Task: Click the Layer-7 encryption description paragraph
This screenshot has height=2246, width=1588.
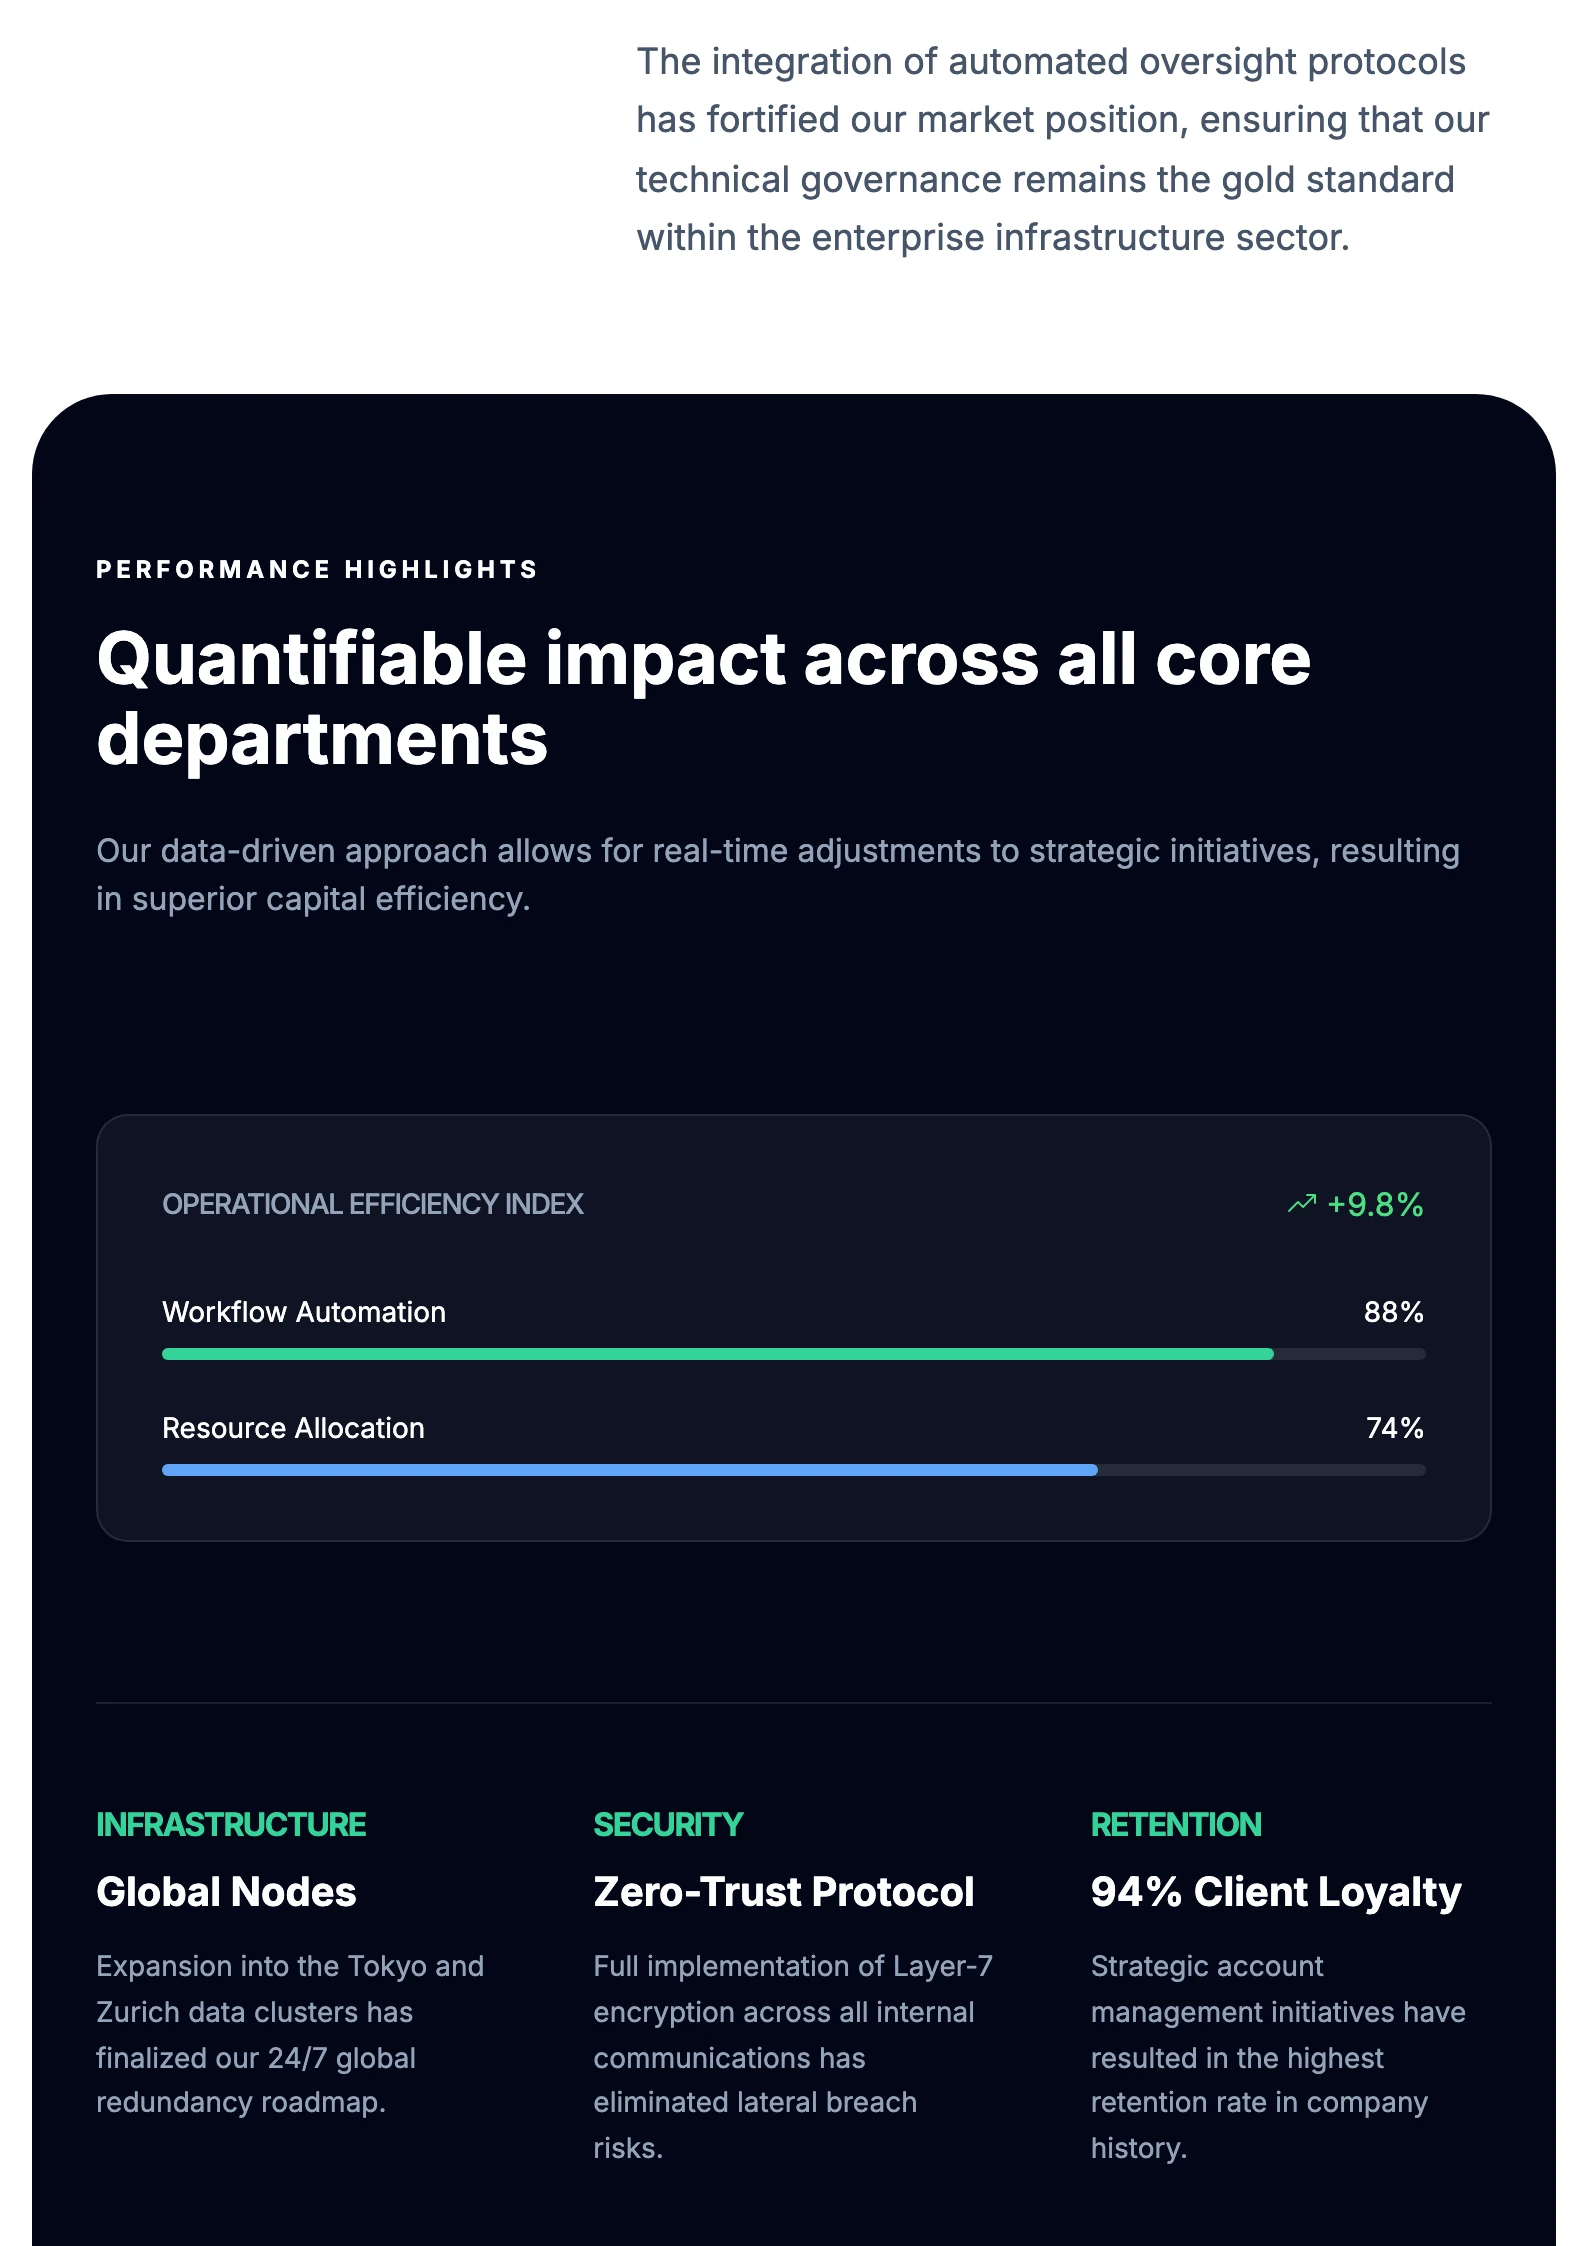Action: (790, 2056)
